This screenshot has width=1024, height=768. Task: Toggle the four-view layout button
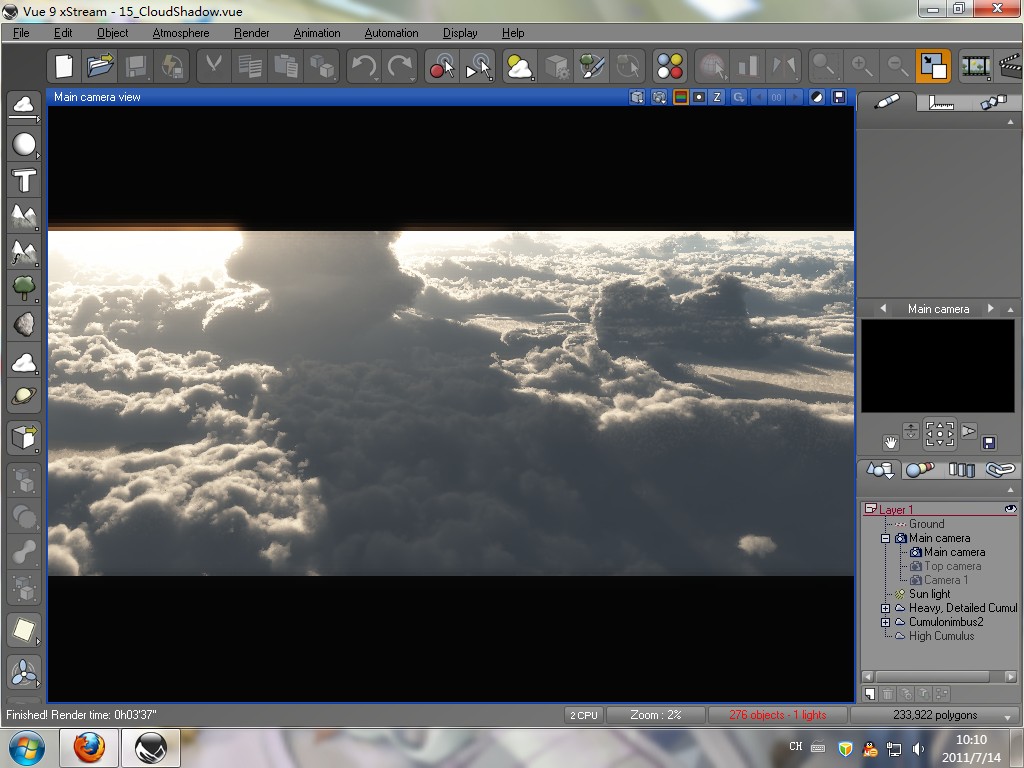[933, 67]
